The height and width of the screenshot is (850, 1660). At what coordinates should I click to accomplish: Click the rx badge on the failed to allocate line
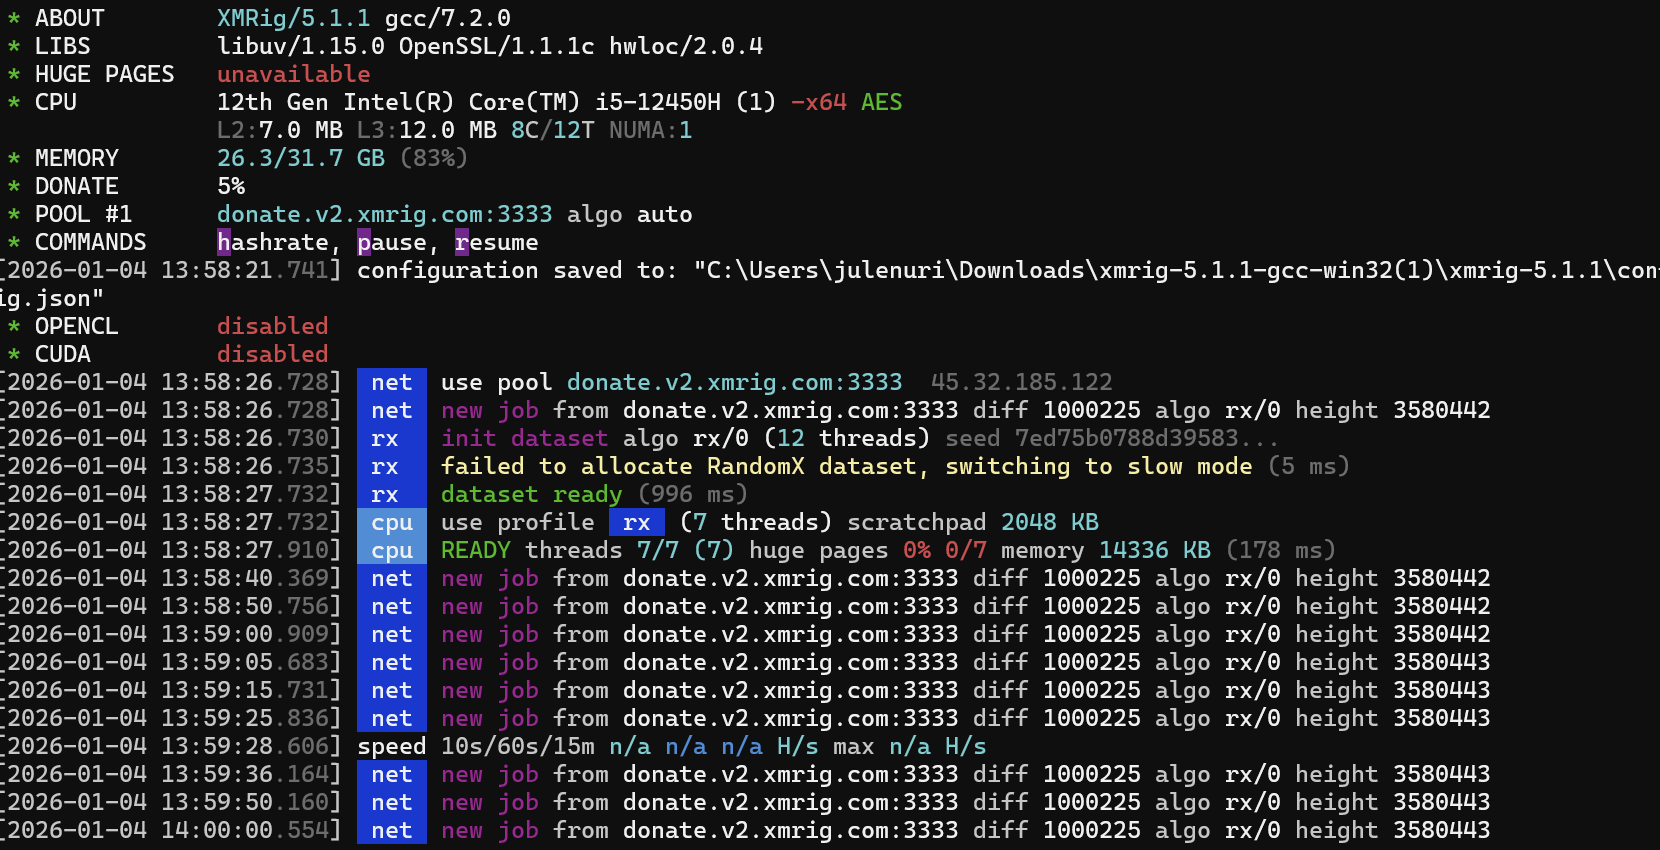[385, 467]
